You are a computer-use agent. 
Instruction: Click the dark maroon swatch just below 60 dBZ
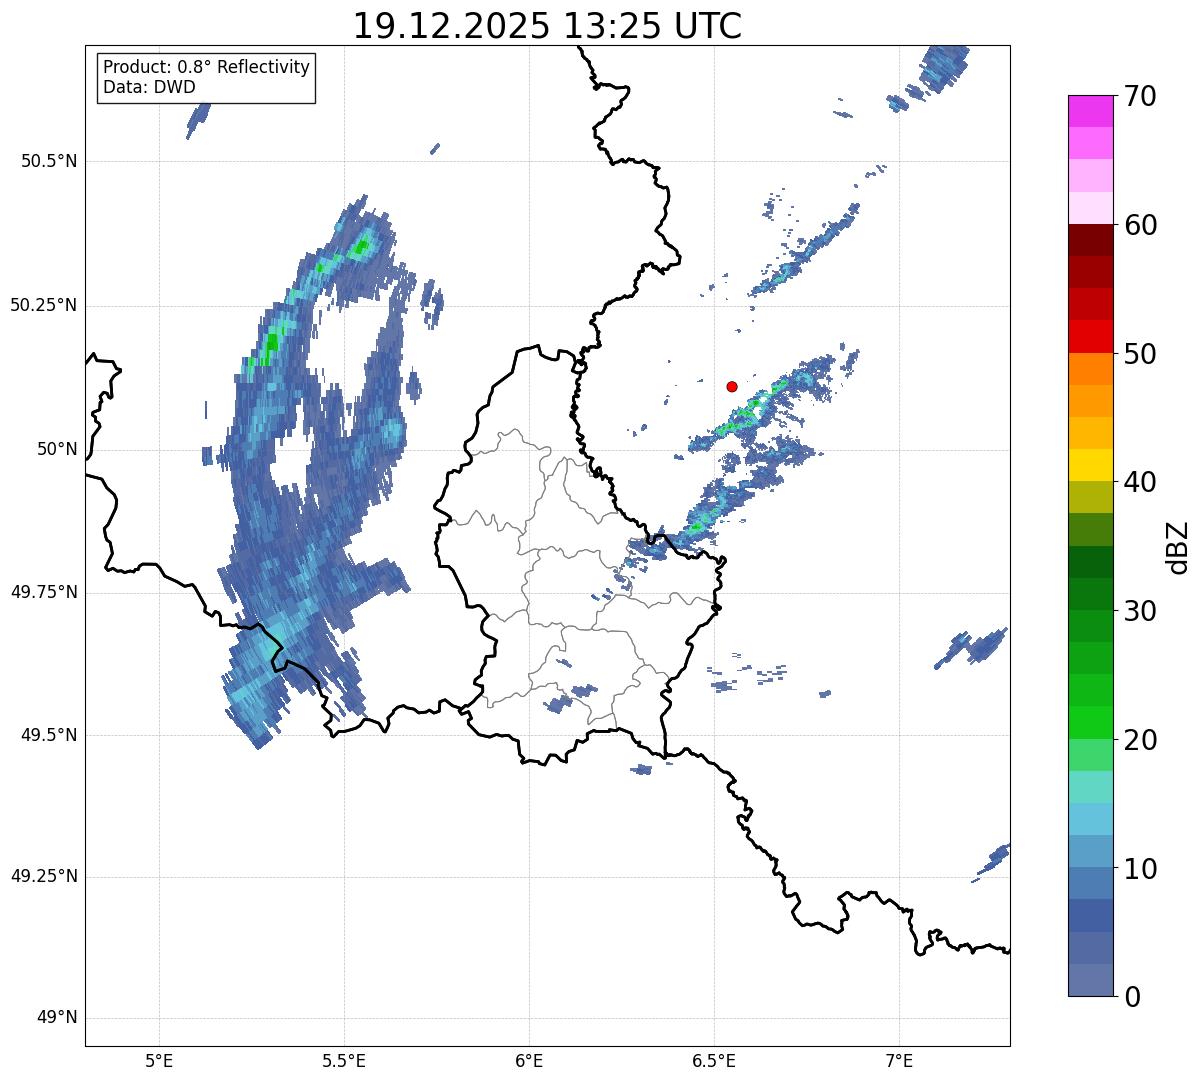(1091, 240)
